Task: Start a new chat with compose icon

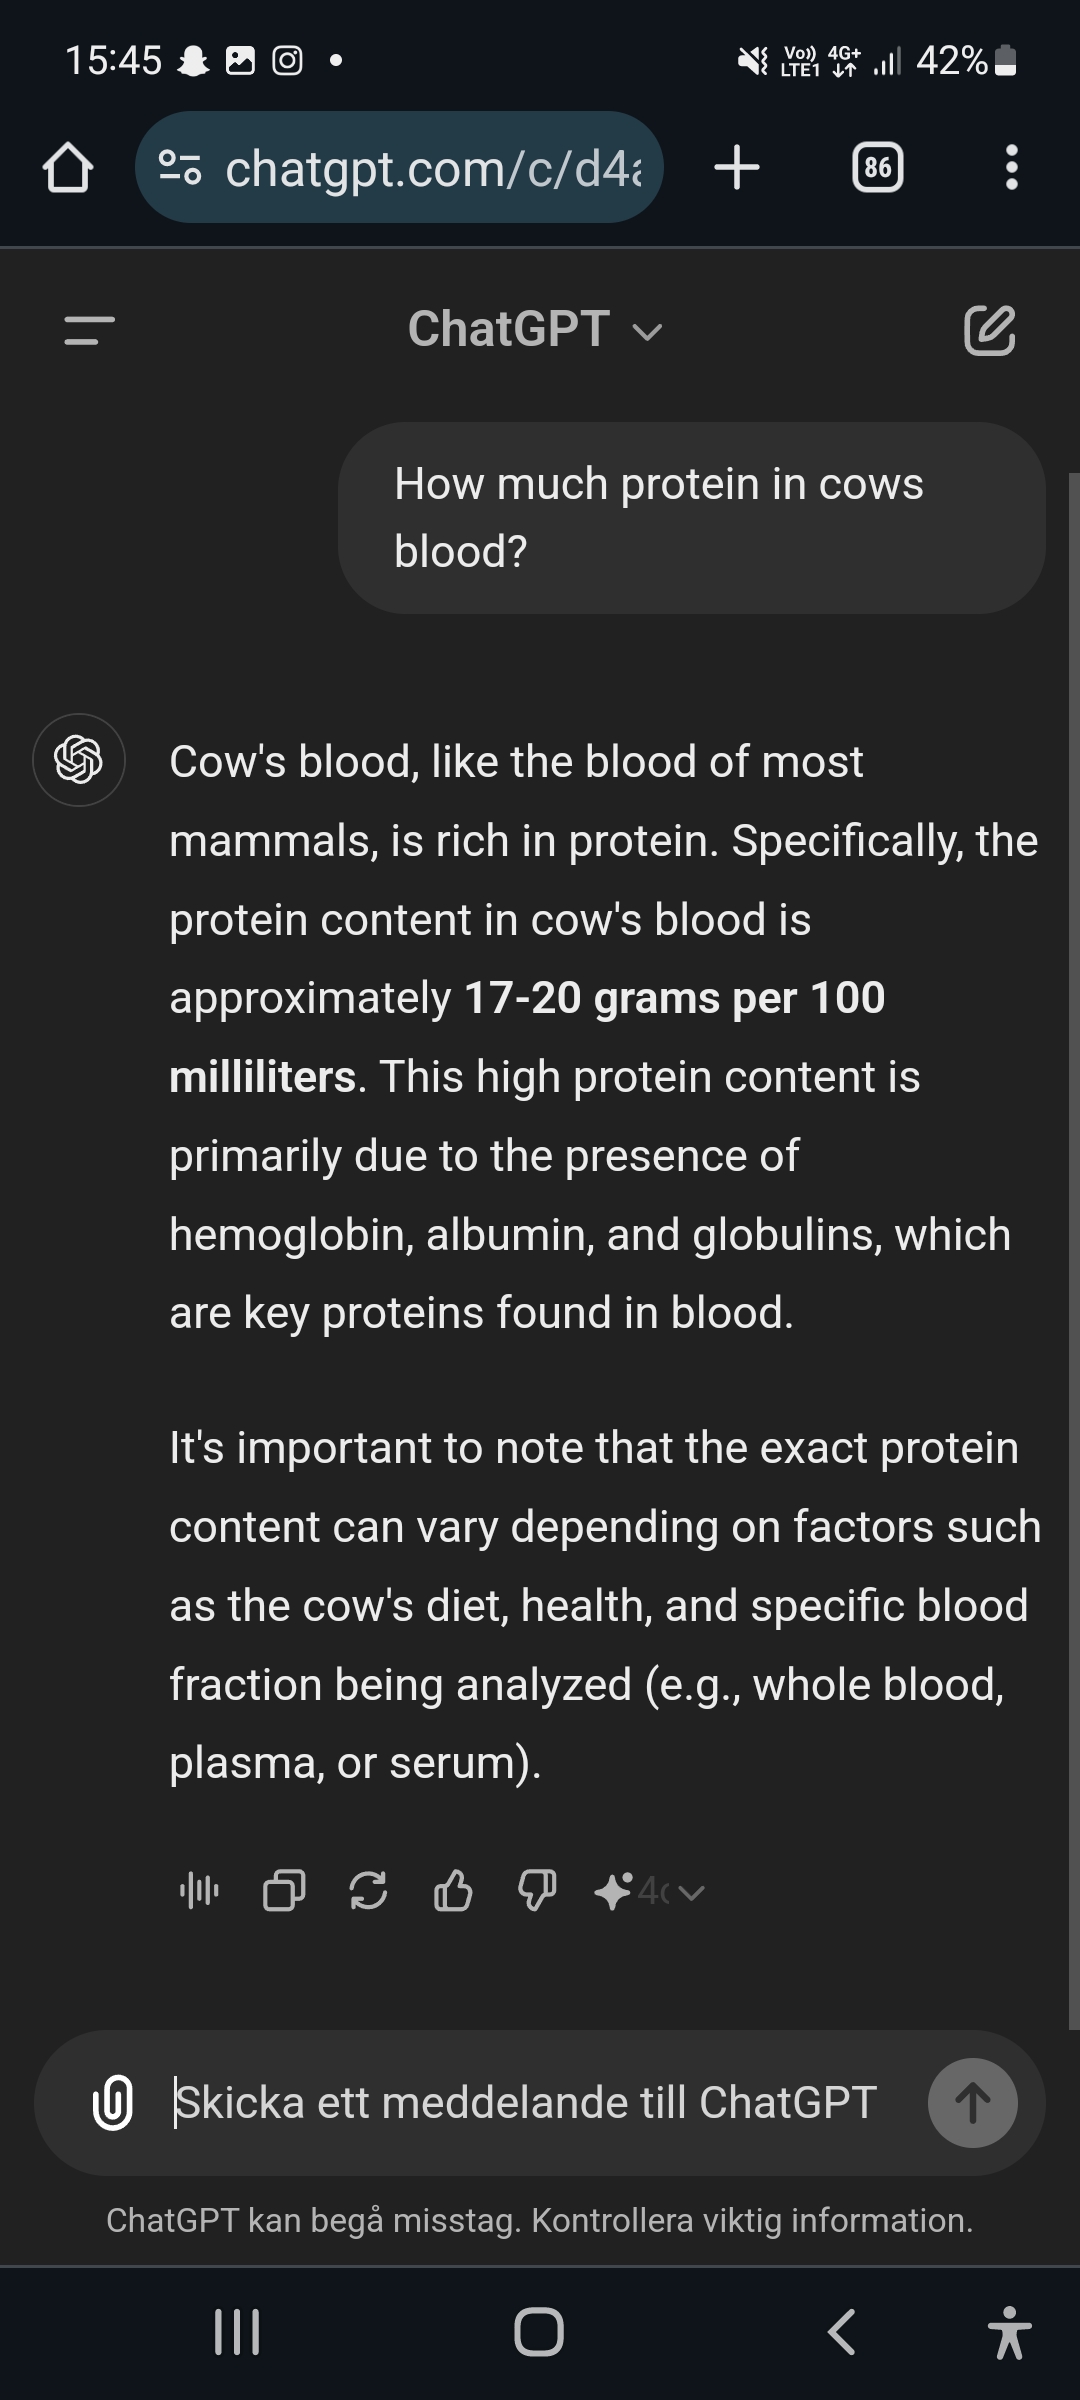Action: pyautogui.click(x=989, y=330)
